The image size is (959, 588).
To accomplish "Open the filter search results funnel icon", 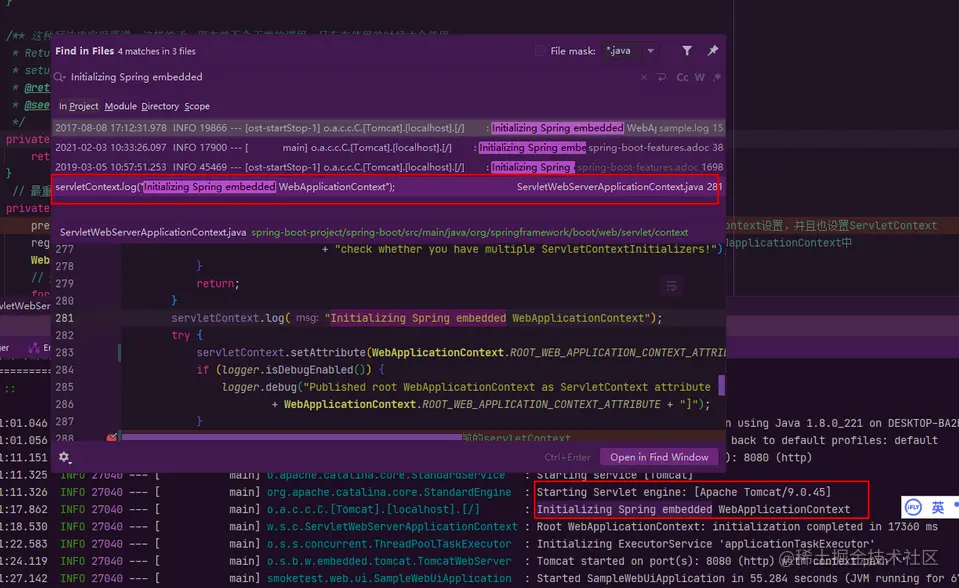I will [687, 51].
